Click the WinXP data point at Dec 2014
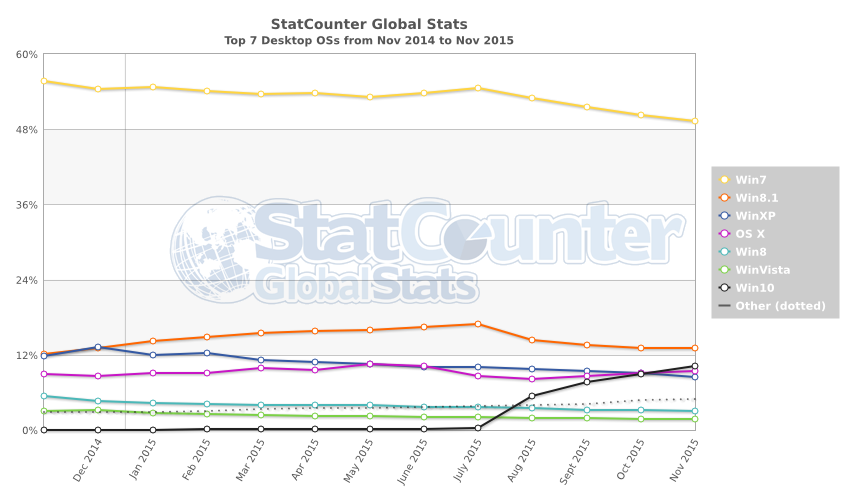854x500 pixels. (98, 347)
